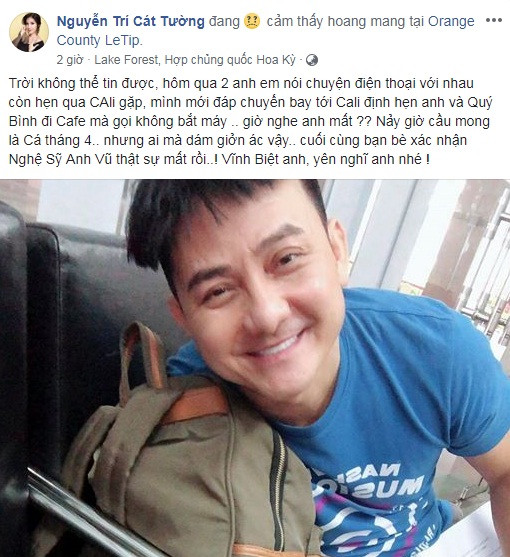Screen dimensions: 510x557
Task: Open the three-dot post options menu
Action: click(x=494, y=20)
